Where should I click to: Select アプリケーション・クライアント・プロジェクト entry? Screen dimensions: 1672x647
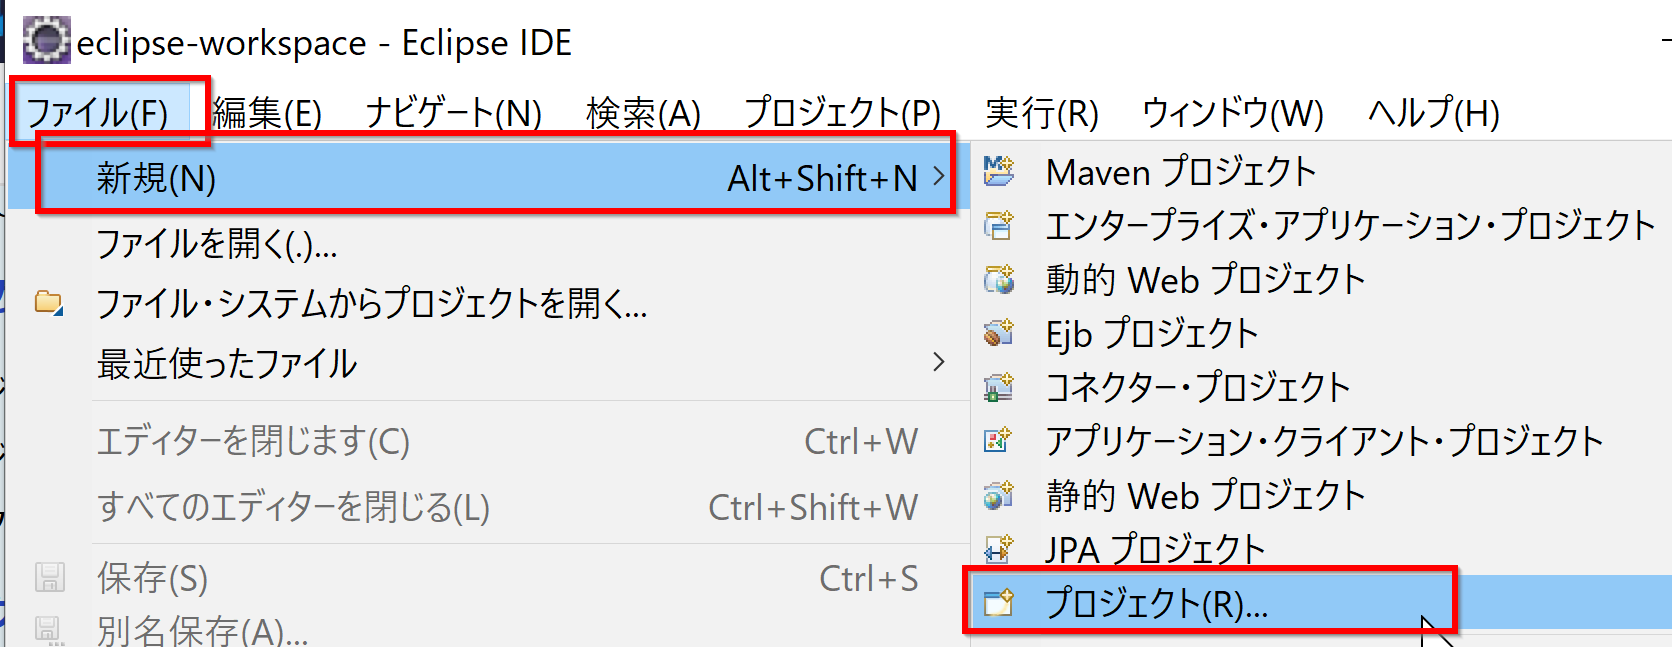click(x=1322, y=441)
